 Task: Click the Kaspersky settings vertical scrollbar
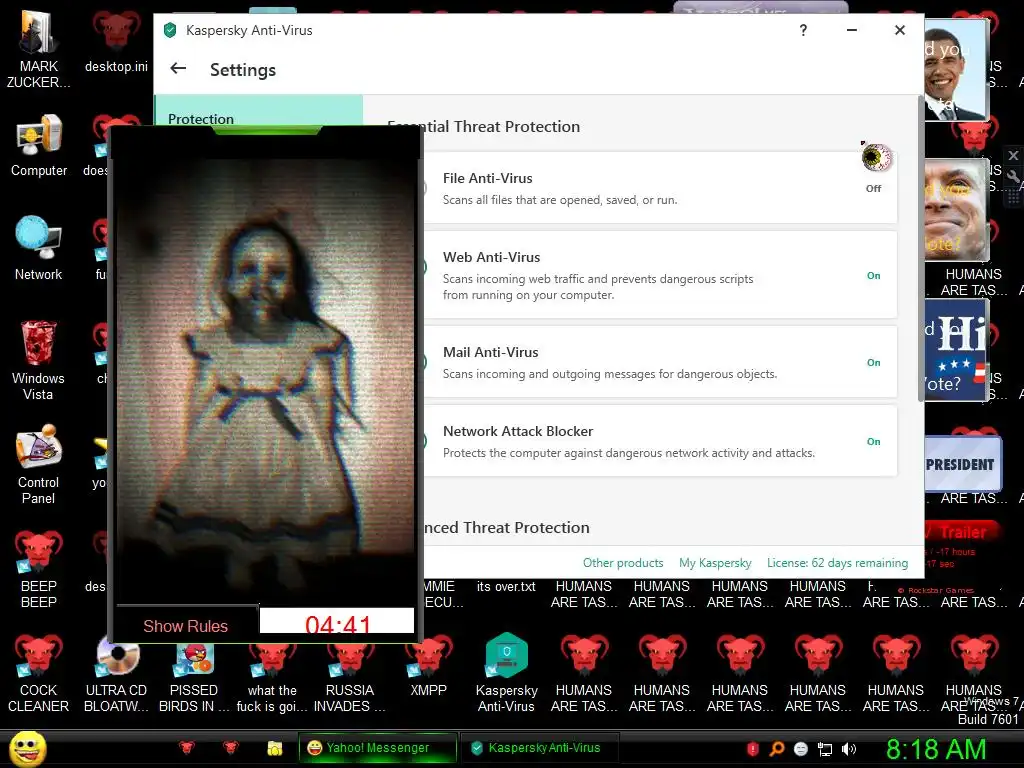coord(921,248)
